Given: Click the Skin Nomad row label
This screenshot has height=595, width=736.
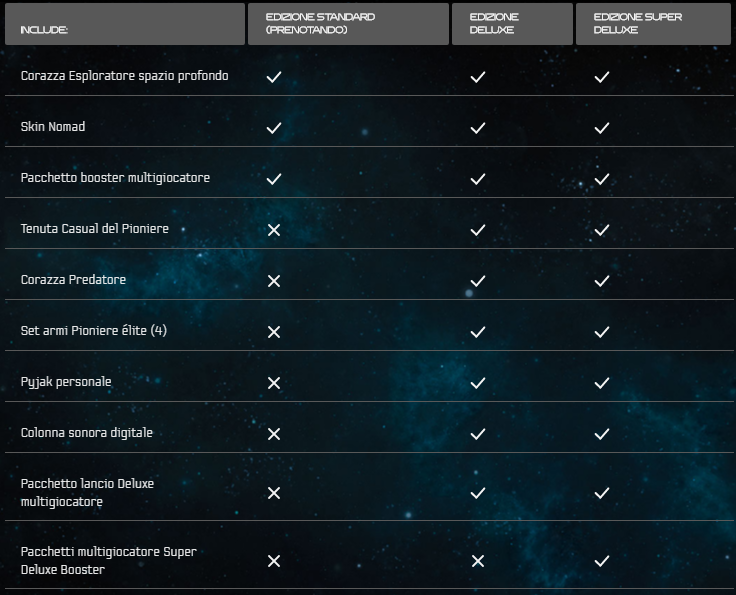Looking at the screenshot, I should 53,127.
